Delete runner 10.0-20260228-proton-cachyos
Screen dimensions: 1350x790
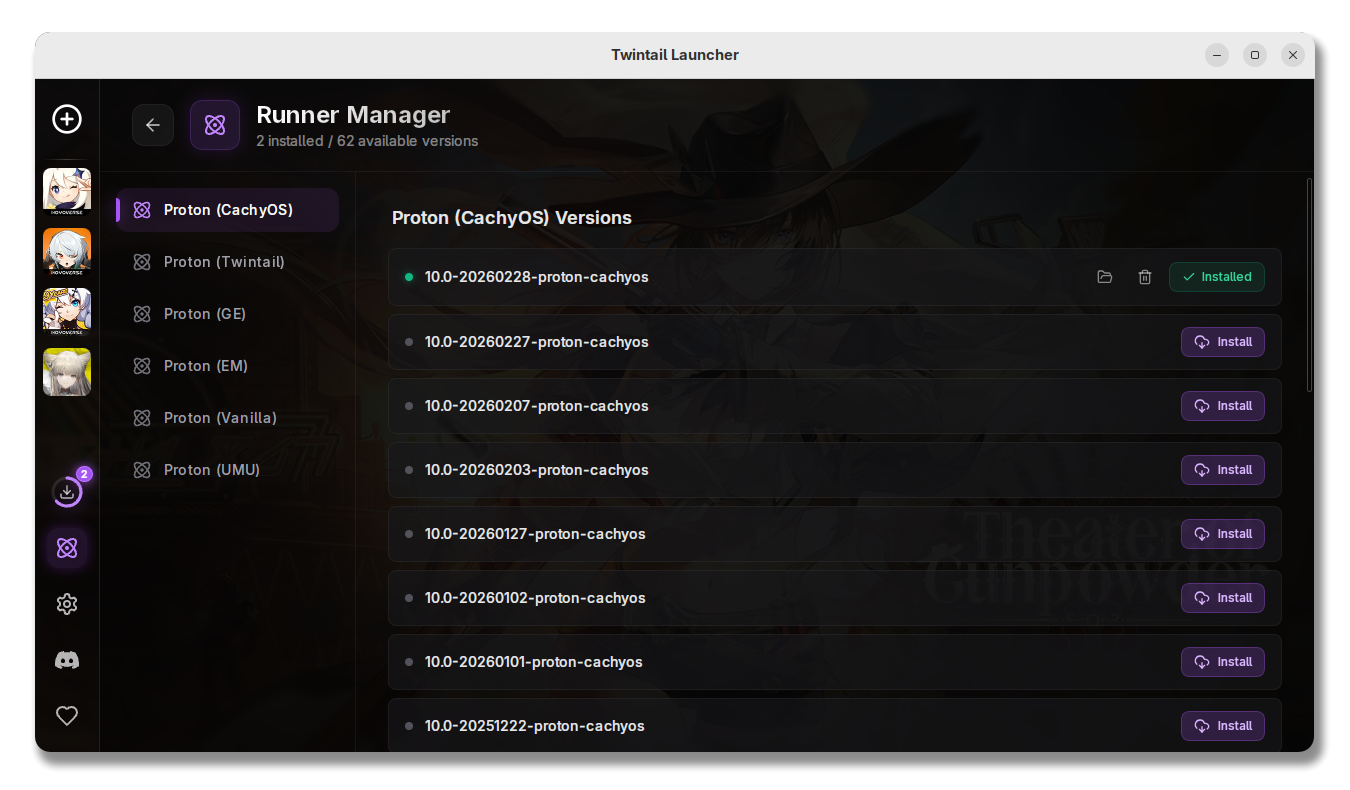(x=1145, y=277)
